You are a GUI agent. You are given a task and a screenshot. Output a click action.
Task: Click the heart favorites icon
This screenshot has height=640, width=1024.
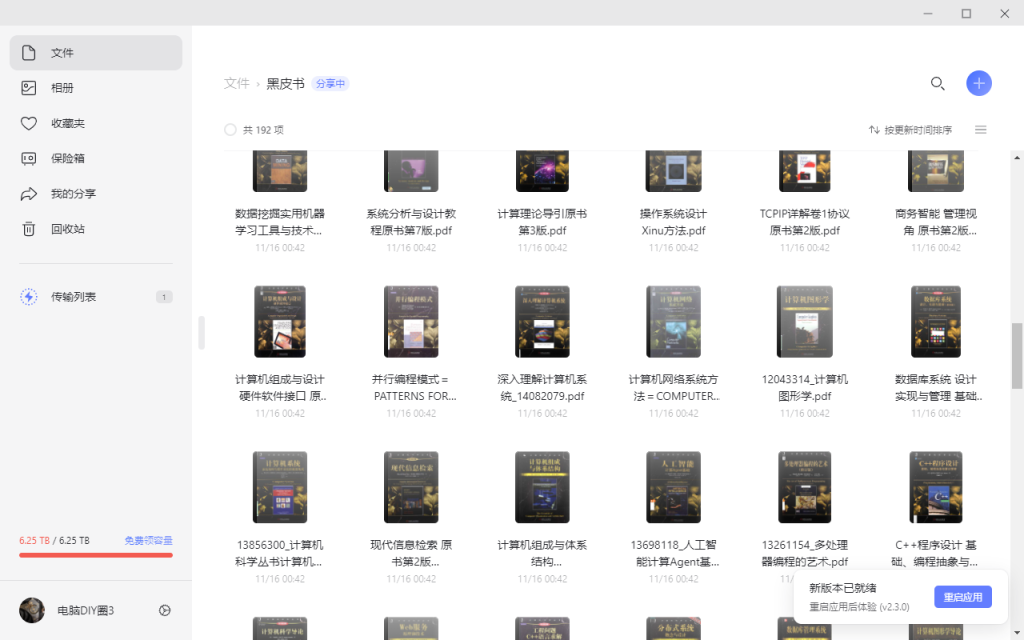point(29,123)
